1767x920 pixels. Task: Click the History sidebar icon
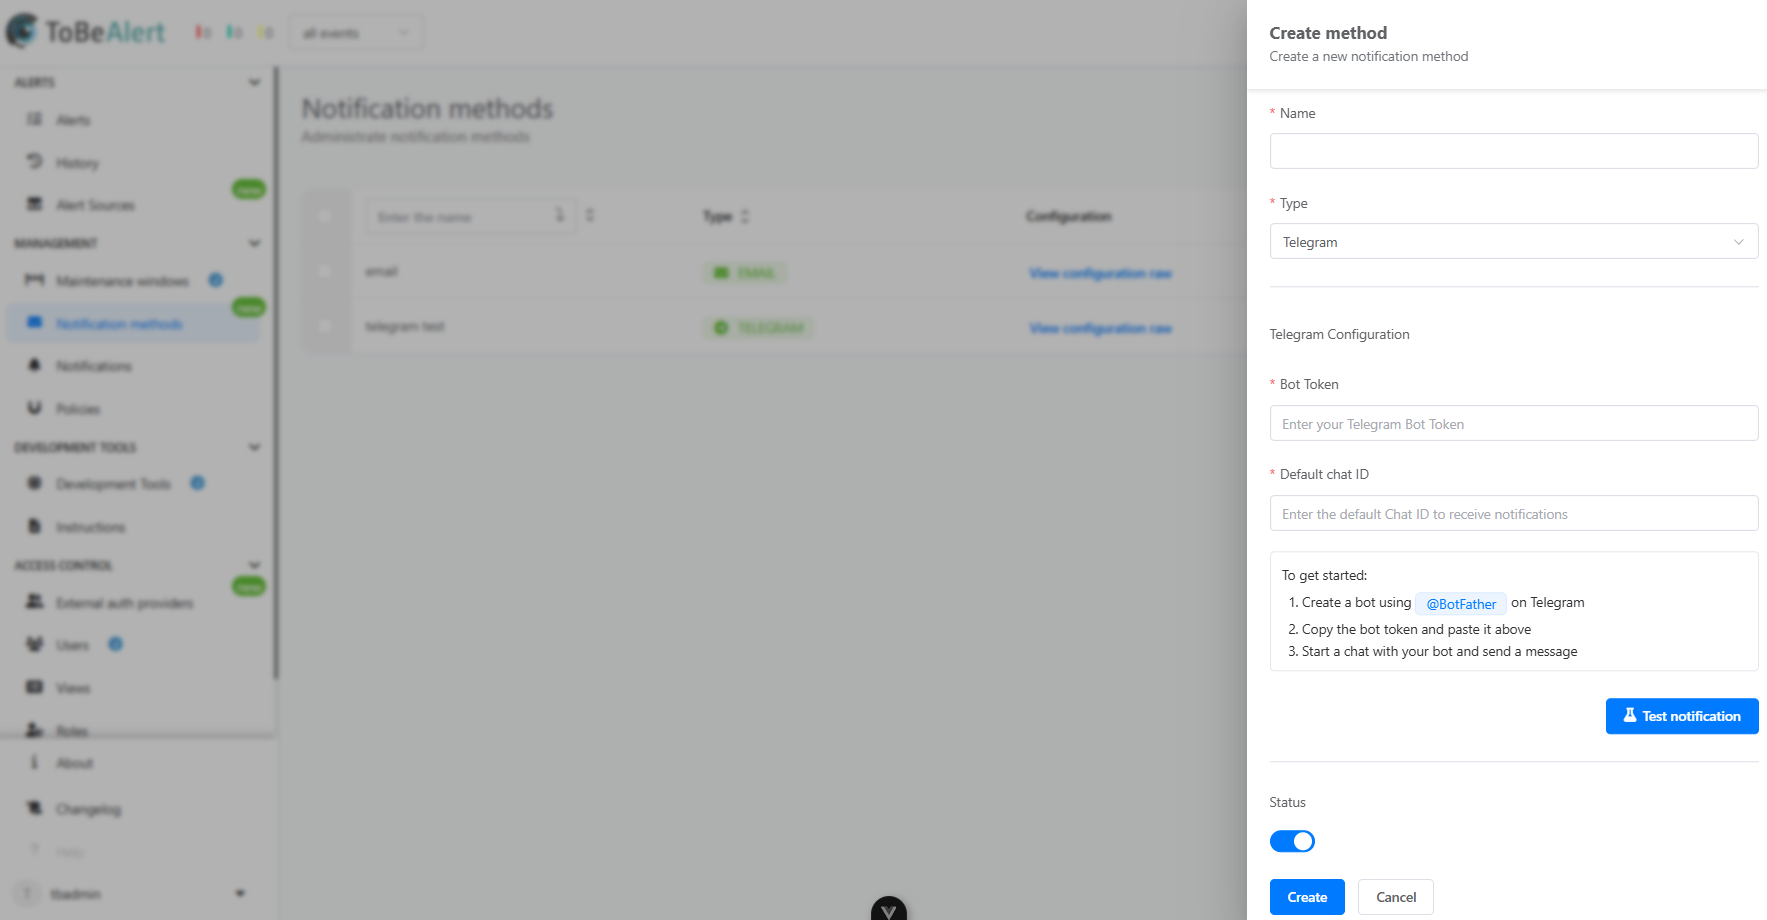click(x=35, y=162)
